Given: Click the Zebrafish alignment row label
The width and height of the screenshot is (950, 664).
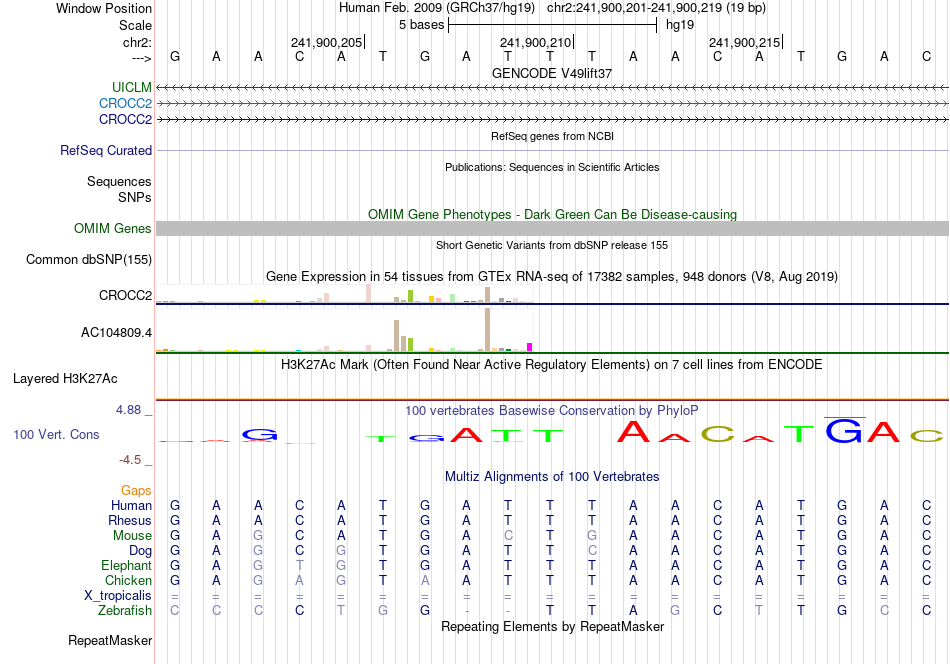Looking at the screenshot, I should (125, 610).
